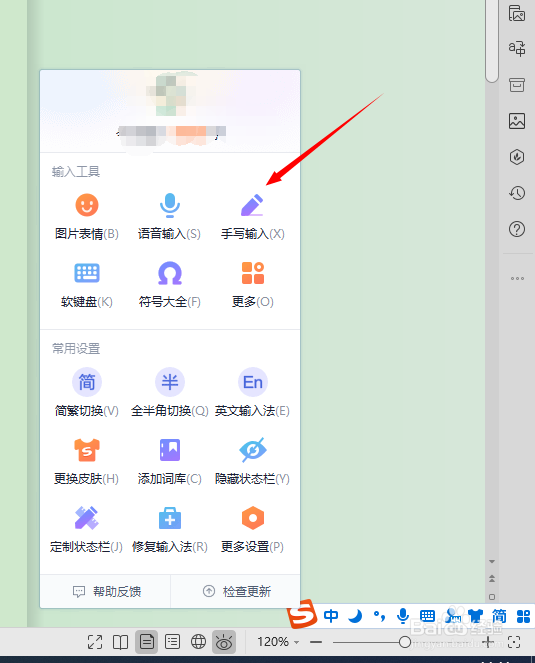Open the help question mark icon

[x=517, y=229]
